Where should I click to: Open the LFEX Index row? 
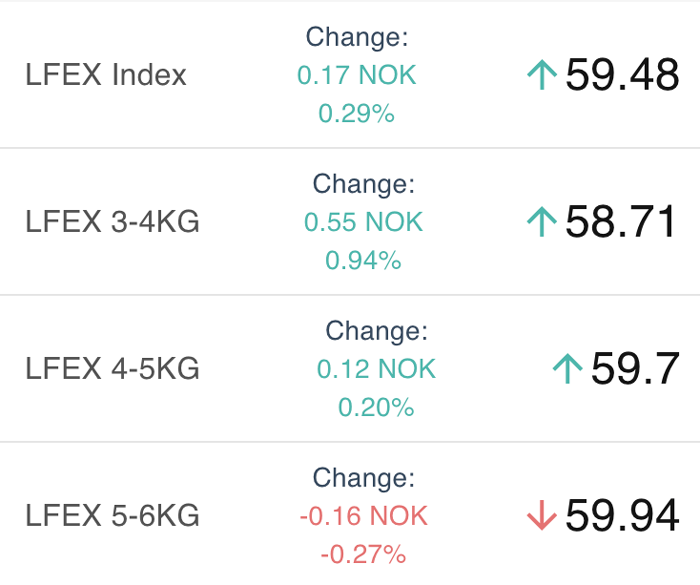click(350, 75)
